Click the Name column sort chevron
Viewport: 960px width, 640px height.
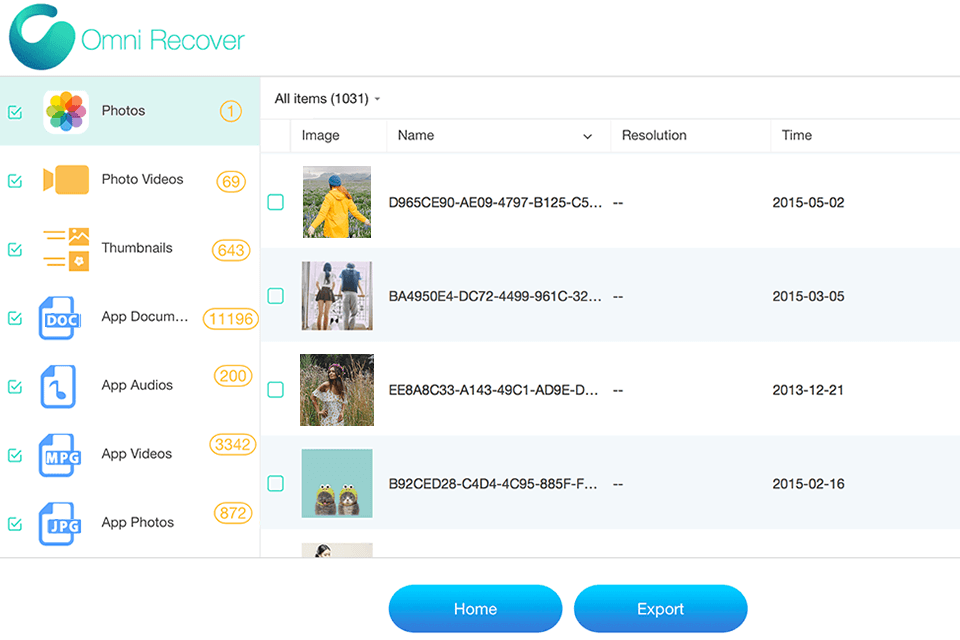587,136
